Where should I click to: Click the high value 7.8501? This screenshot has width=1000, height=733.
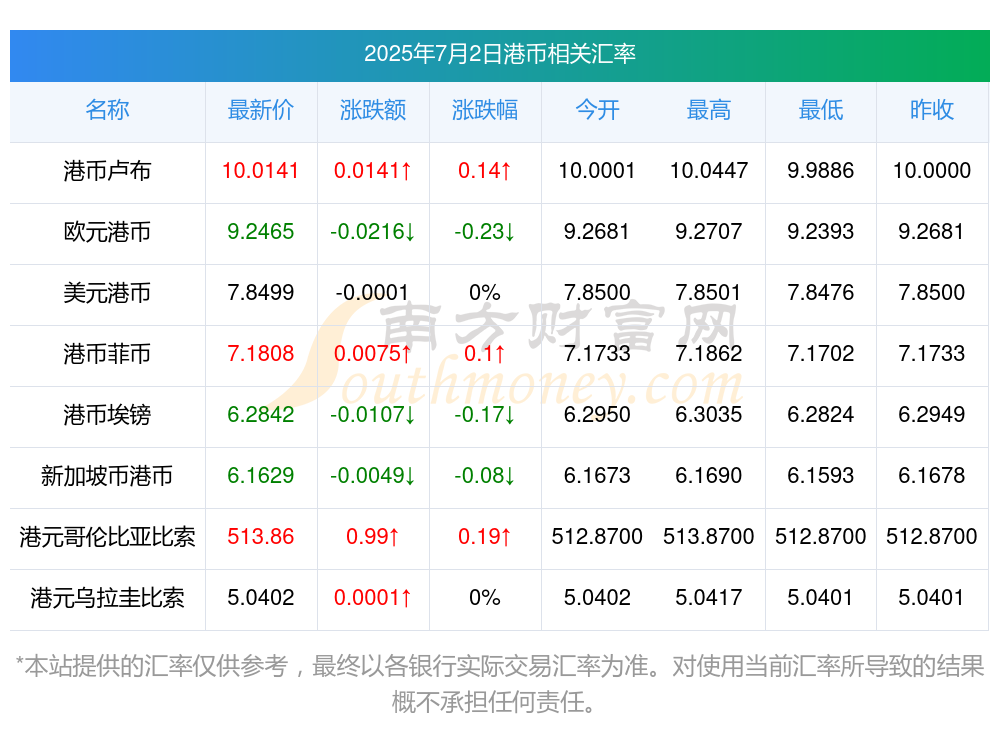point(709,293)
